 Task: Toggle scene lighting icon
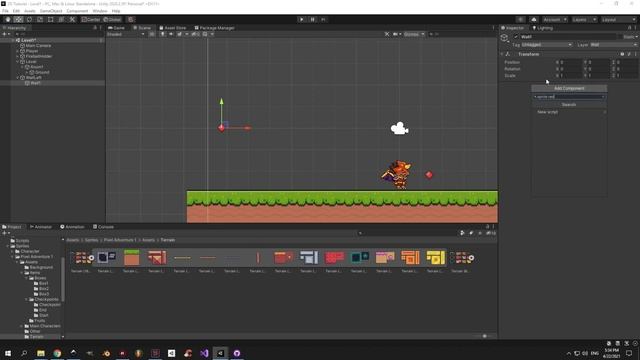162,34
